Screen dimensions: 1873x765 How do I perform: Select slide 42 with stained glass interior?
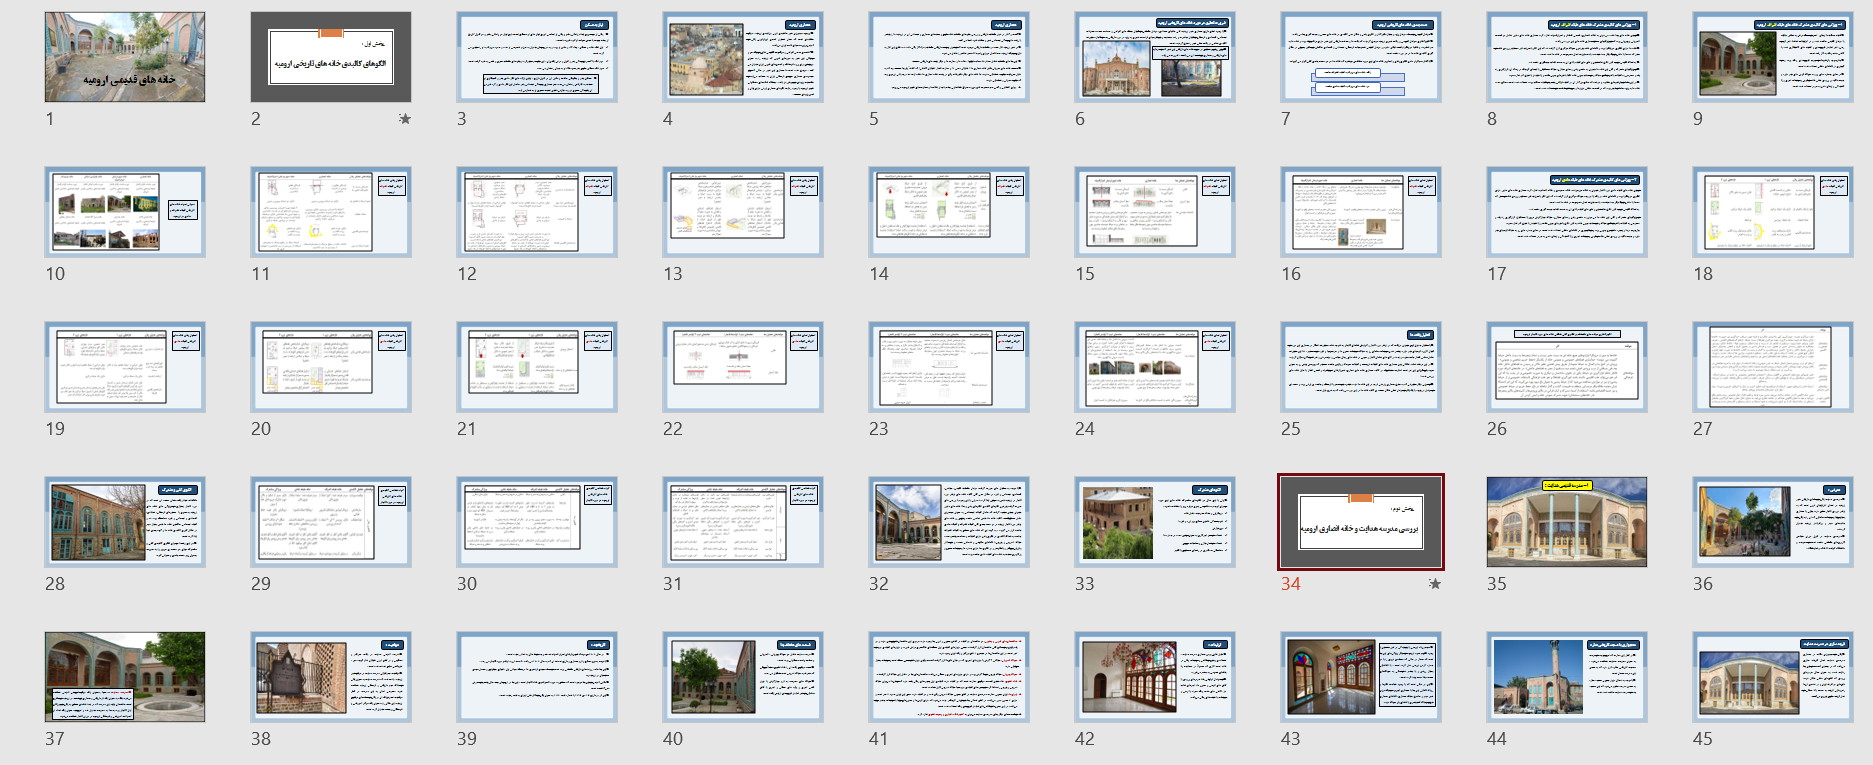(1155, 677)
